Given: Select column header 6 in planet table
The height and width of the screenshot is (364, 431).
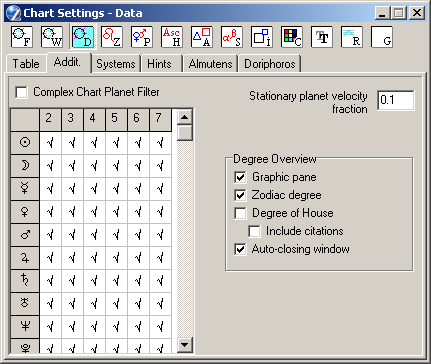Looking at the screenshot, I should (x=138, y=119).
